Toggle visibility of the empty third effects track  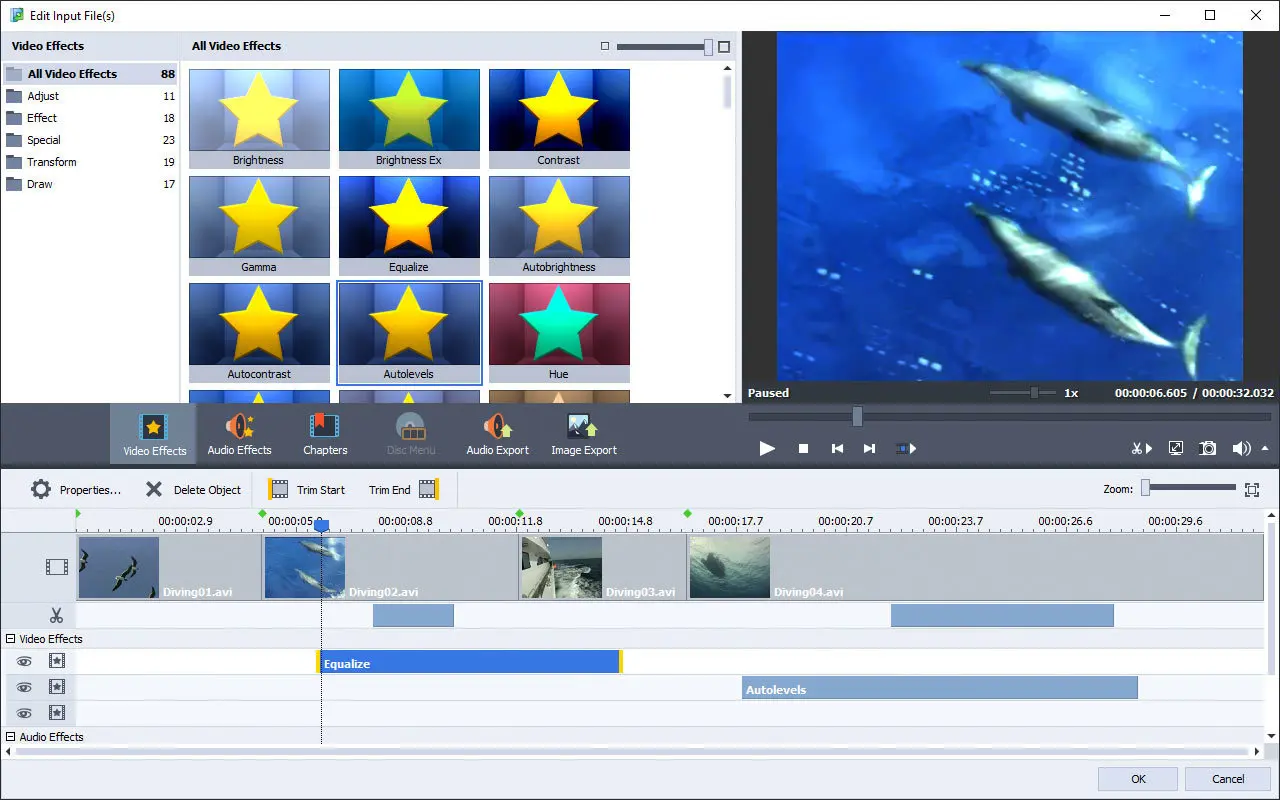point(24,713)
